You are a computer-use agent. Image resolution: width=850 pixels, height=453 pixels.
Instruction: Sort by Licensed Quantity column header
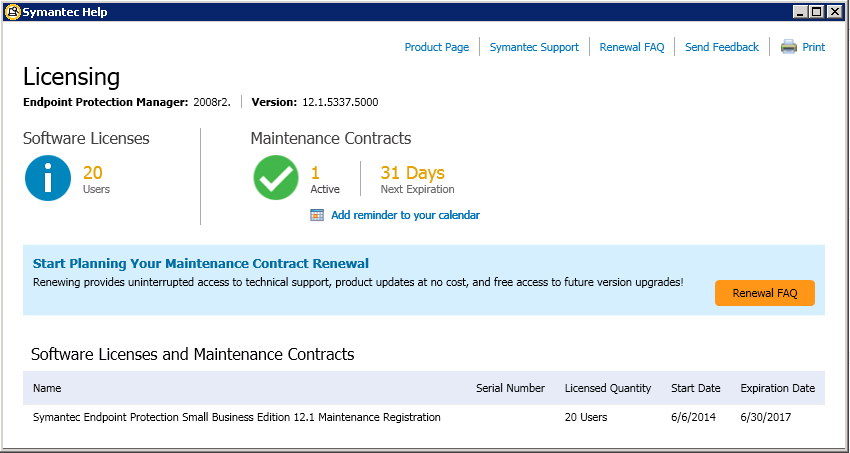tap(608, 388)
